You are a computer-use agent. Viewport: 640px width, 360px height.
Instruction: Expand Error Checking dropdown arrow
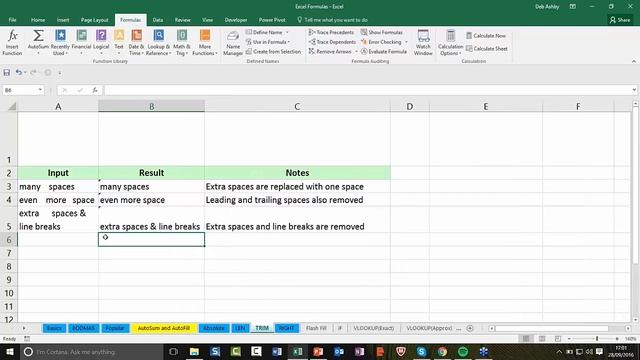pos(406,42)
